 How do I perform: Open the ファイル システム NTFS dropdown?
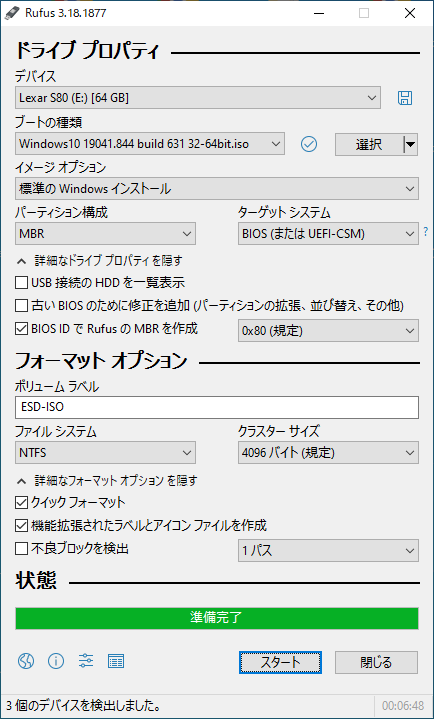tap(106, 453)
